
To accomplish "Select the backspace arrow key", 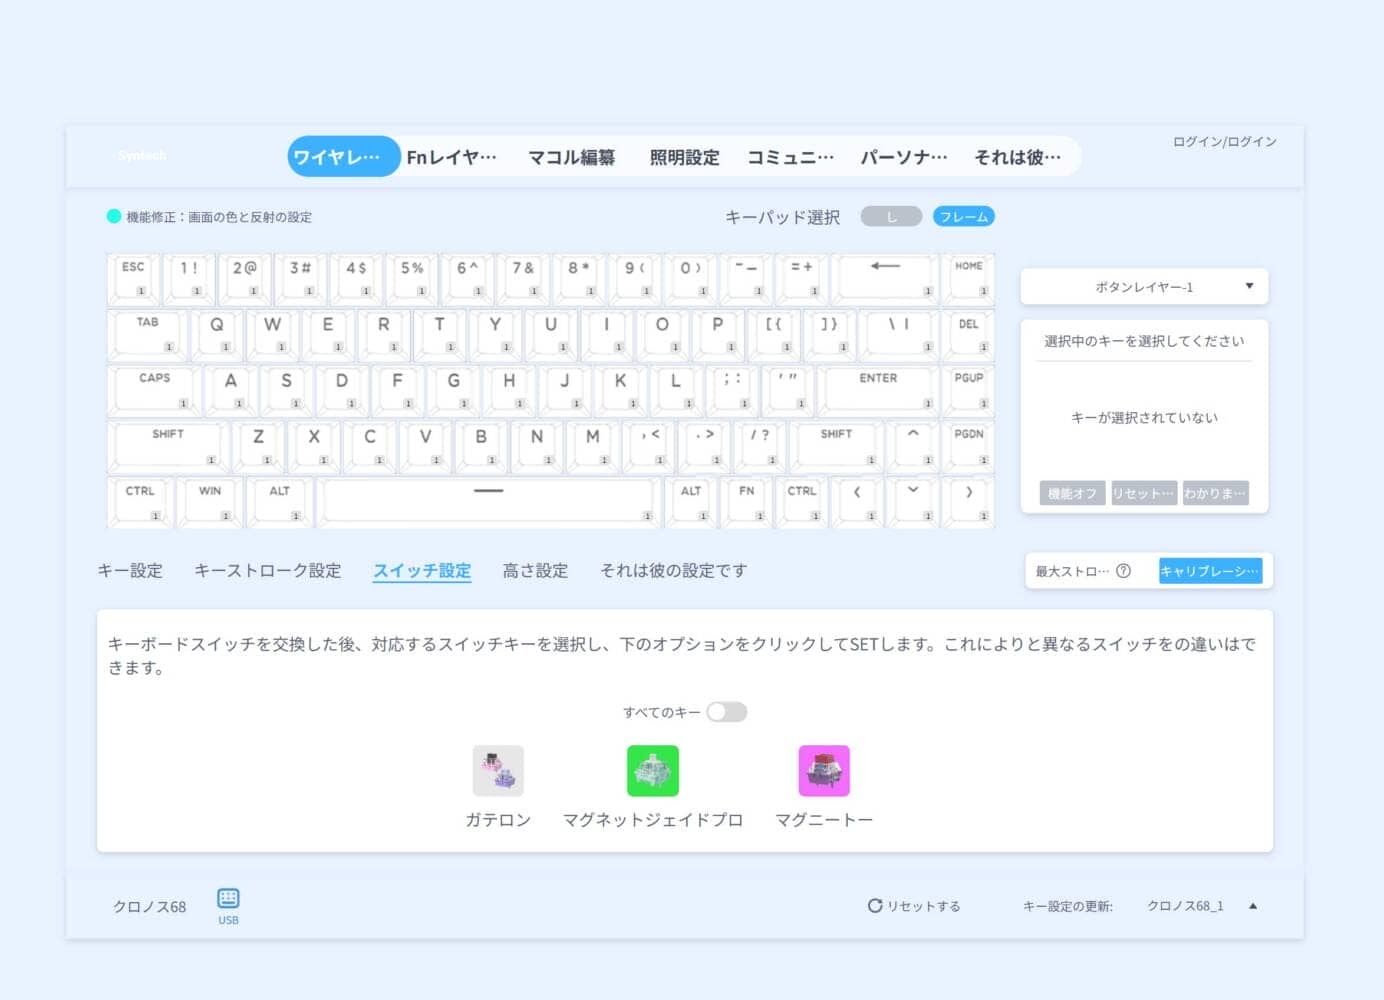I will (x=885, y=278).
